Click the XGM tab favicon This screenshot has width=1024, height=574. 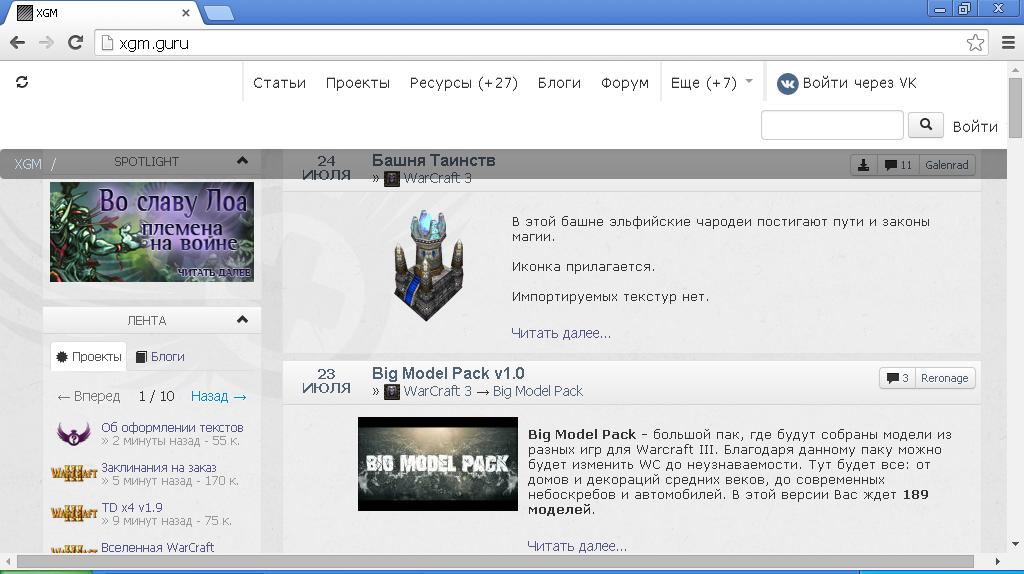click(x=25, y=12)
